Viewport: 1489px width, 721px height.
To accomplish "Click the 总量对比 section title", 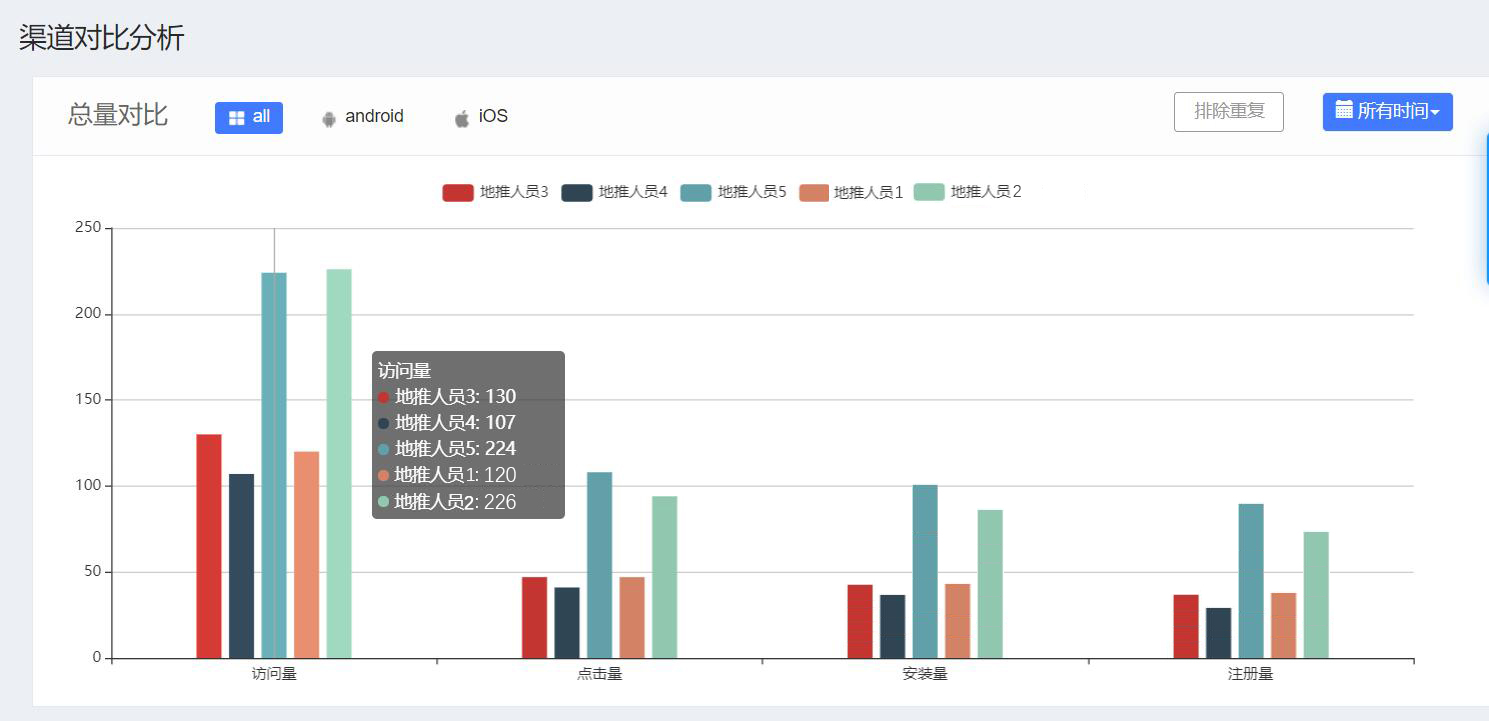I will (118, 115).
